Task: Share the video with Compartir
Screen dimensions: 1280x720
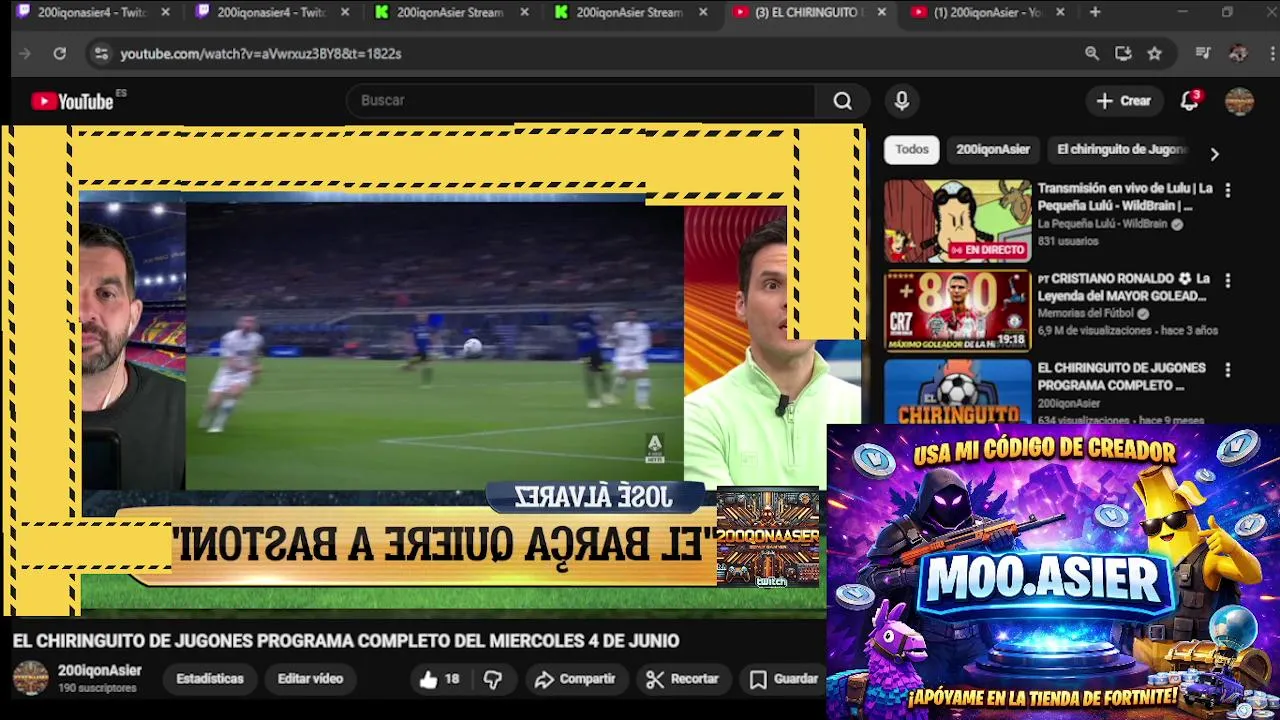Action: point(575,679)
